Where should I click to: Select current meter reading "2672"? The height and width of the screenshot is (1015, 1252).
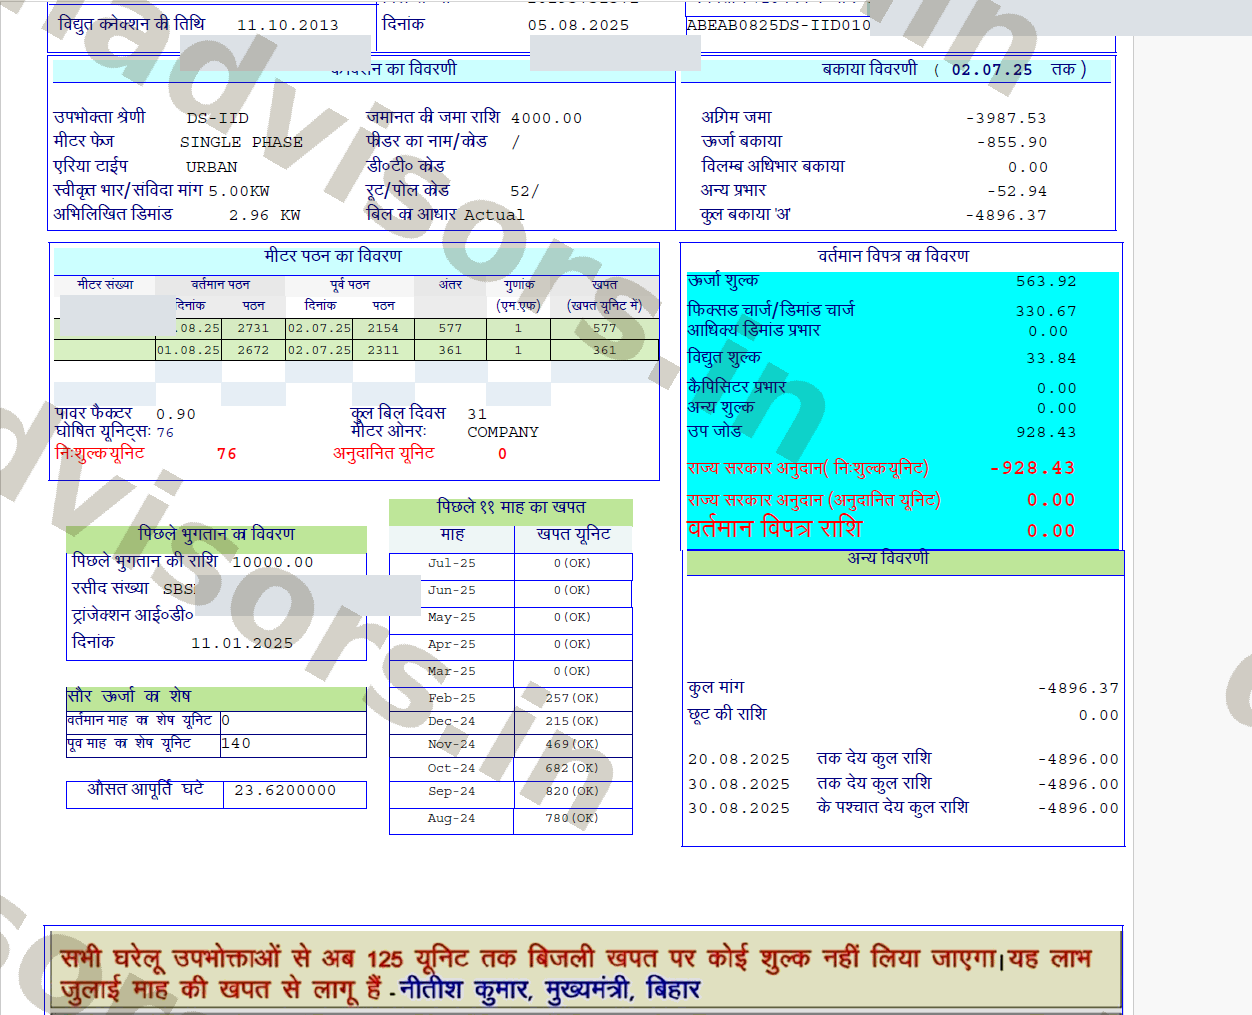[253, 350]
